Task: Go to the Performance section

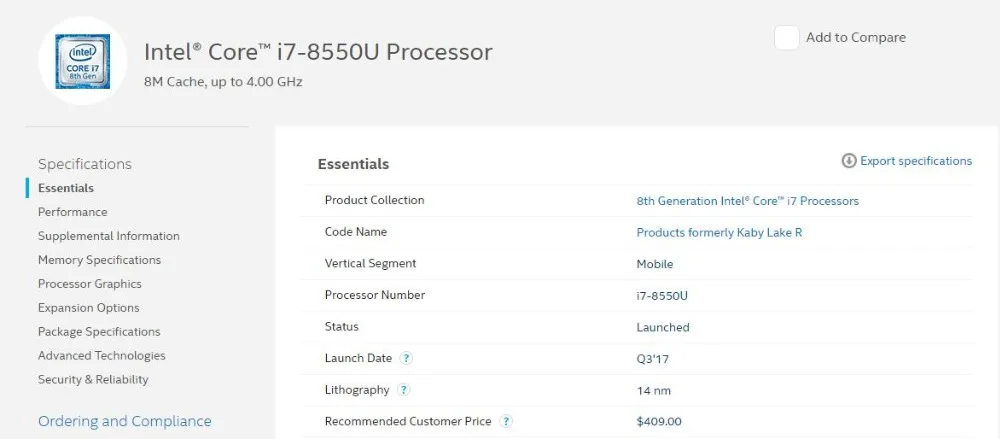Action: point(73,212)
